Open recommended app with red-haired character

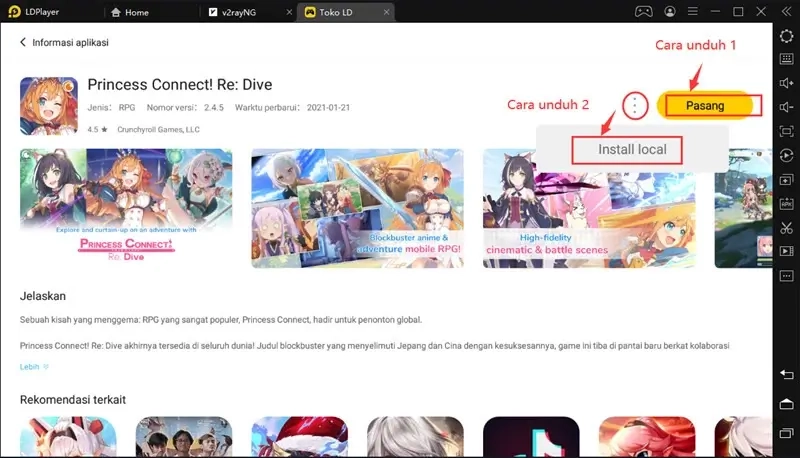coord(647,437)
